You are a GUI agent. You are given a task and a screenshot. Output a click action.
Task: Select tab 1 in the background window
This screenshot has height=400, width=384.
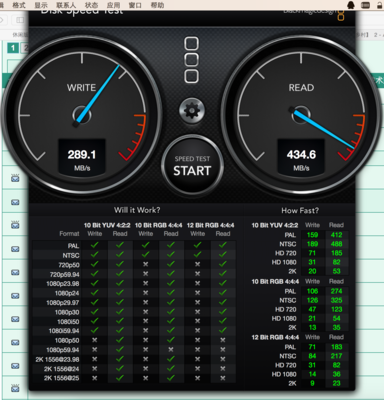[13, 48]
